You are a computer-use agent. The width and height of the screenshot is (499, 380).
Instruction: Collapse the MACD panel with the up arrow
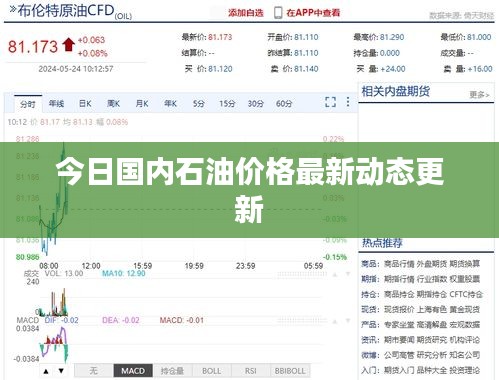(335, 321)
